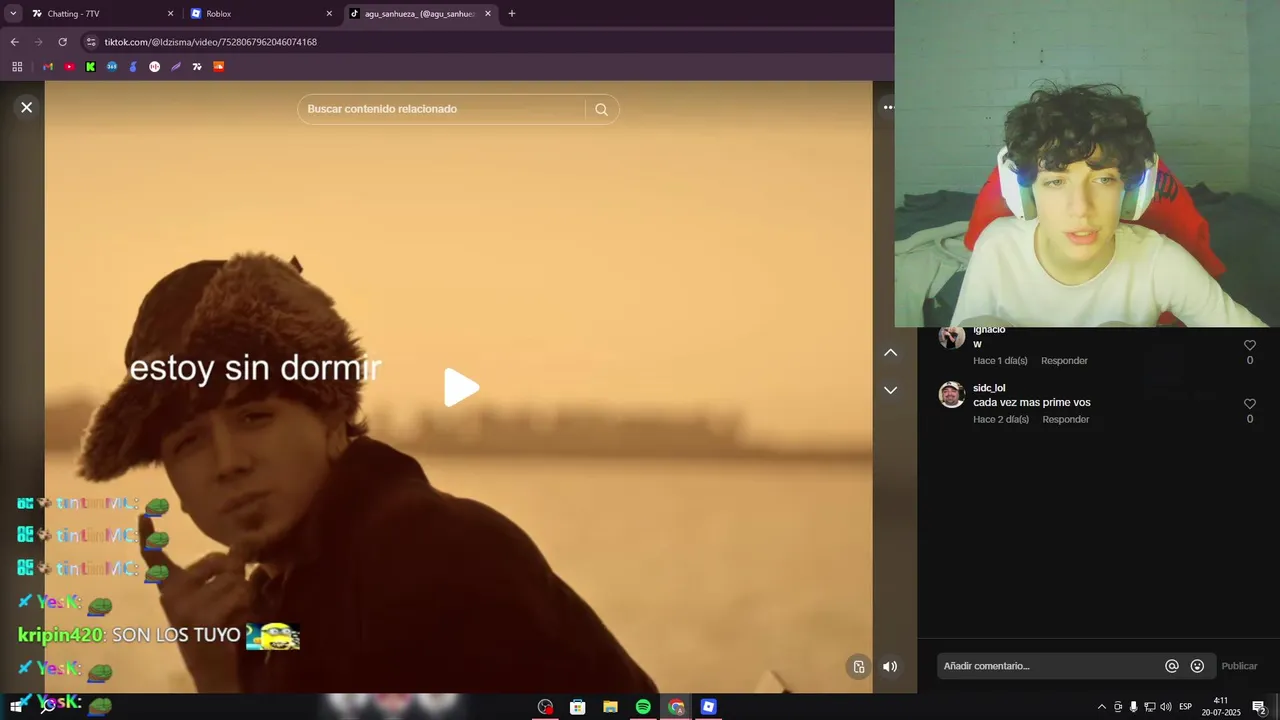Switch to the 'Chatting - 7TV' tab
The width and height of the screenshot is (1280, 720).
(x=100, y=14)
